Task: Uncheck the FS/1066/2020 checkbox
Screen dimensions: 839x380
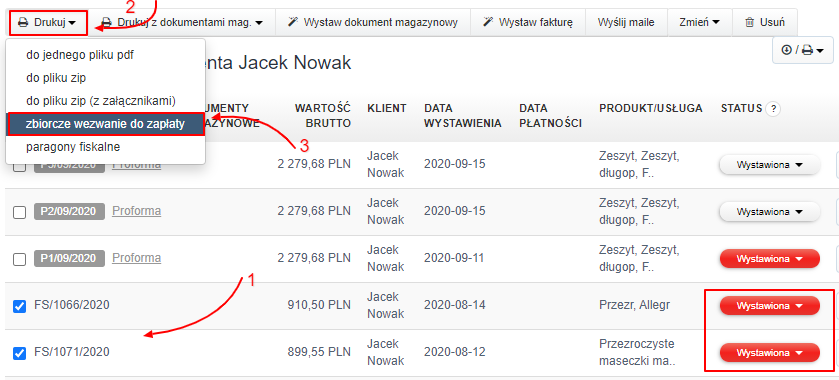Action: pyautogui.click(x=19, y=306)
